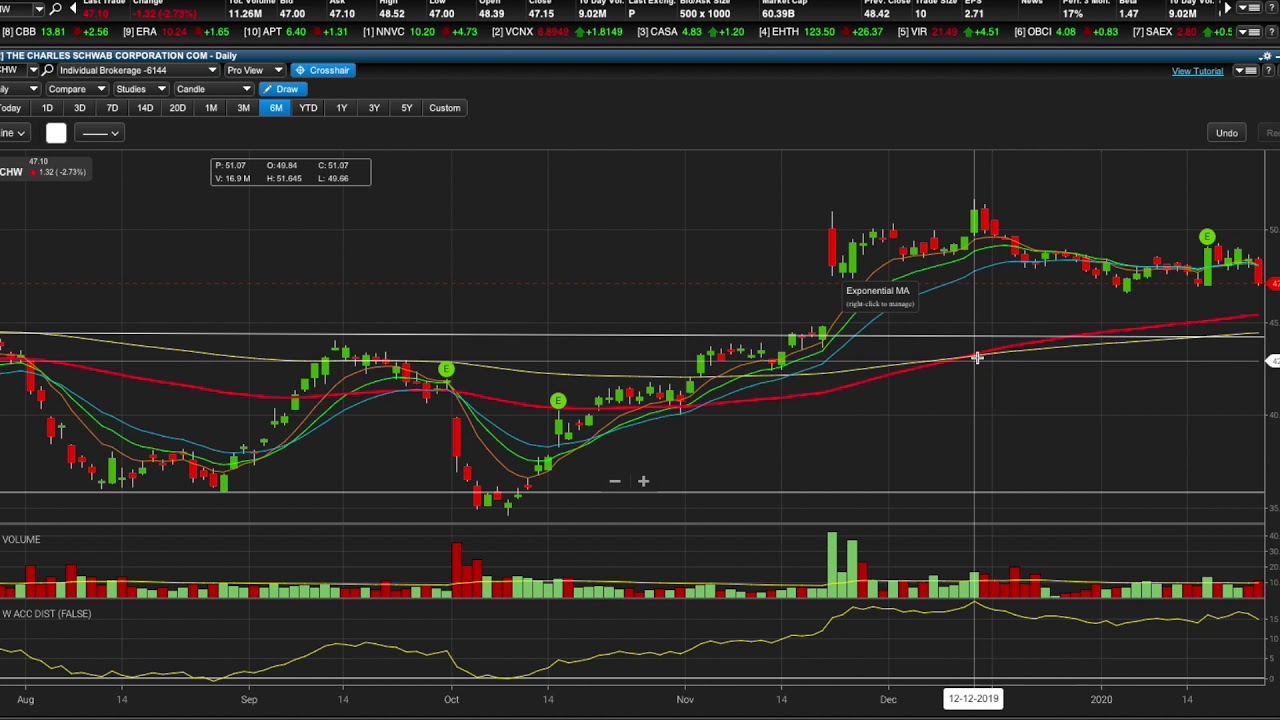Screen dimensions: 1280x720
Task: Click the chart symbol lookup magnifier
Action: coord(47,71)
